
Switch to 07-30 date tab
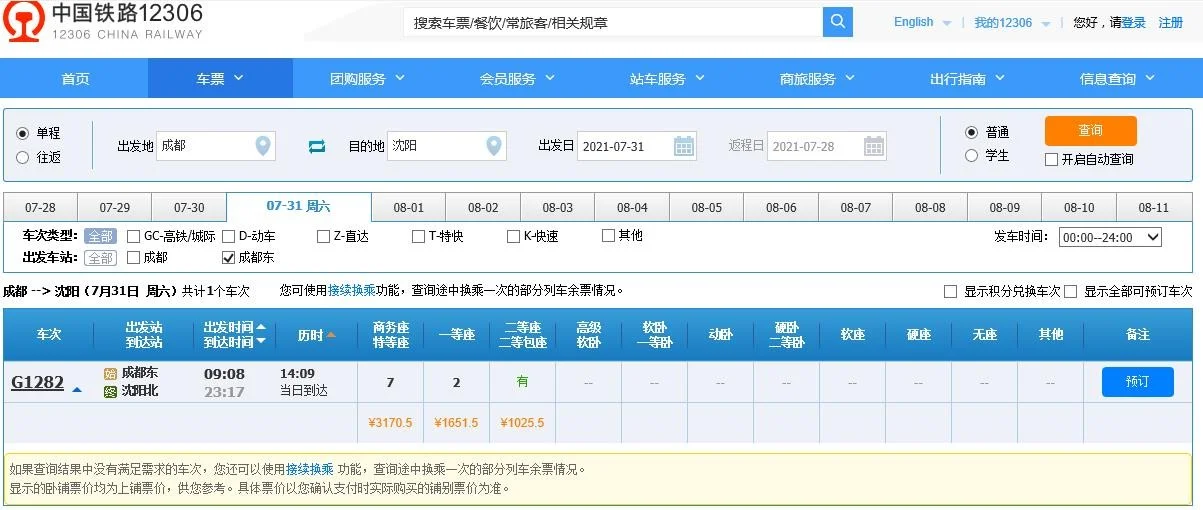click(x=189, y=208)
